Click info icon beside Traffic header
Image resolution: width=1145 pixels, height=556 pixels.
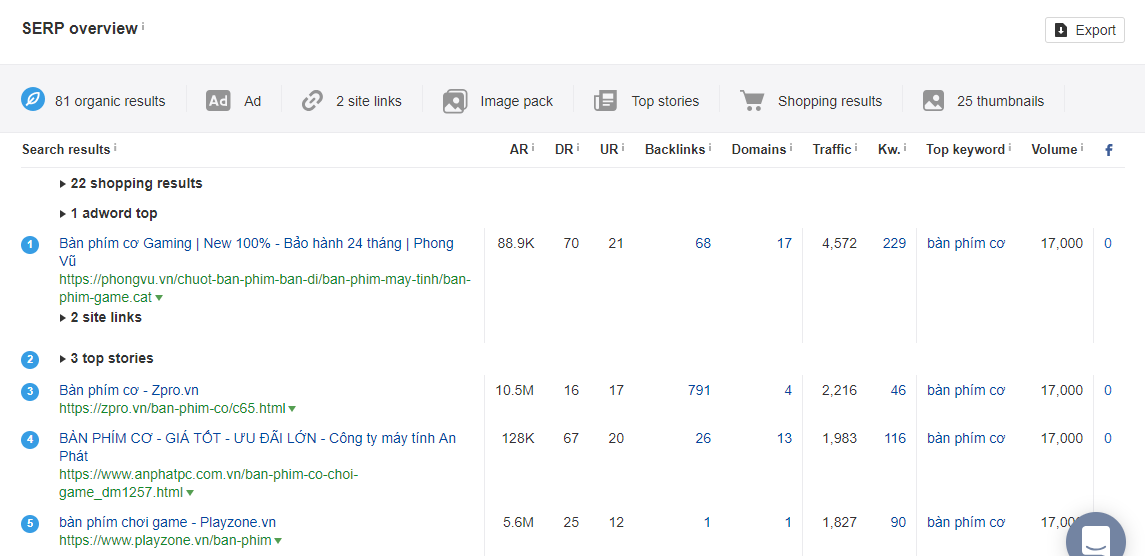coord(856,148)
